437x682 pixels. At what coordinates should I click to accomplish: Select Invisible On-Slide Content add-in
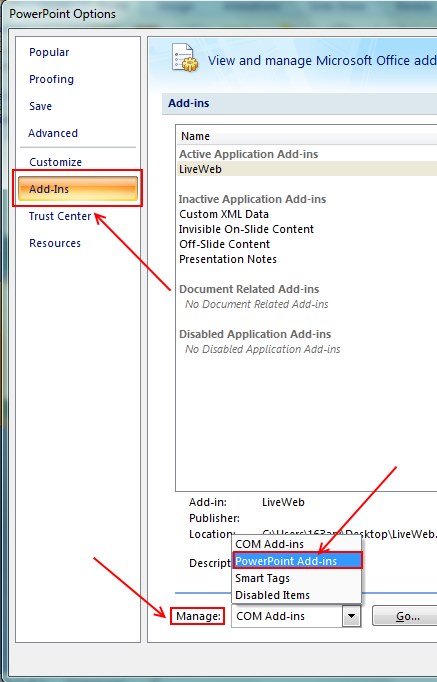click(x=247, y=229)
